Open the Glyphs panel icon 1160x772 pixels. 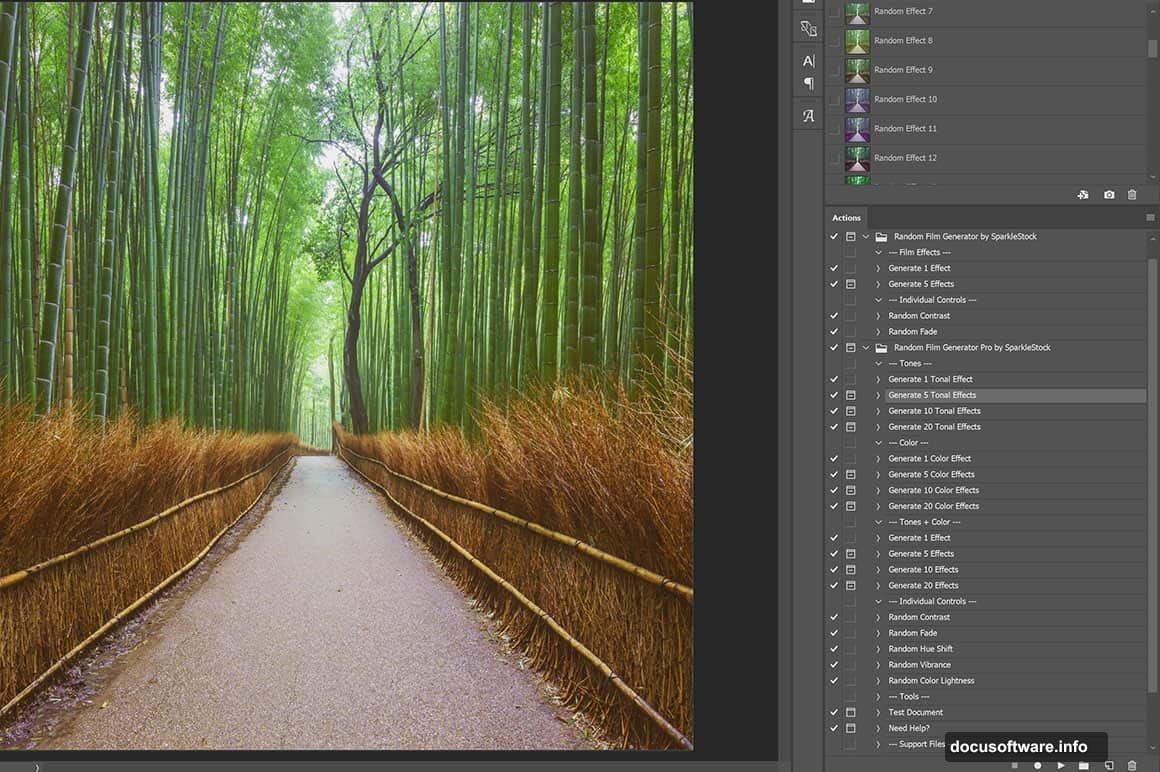click(x=807, y=115)
